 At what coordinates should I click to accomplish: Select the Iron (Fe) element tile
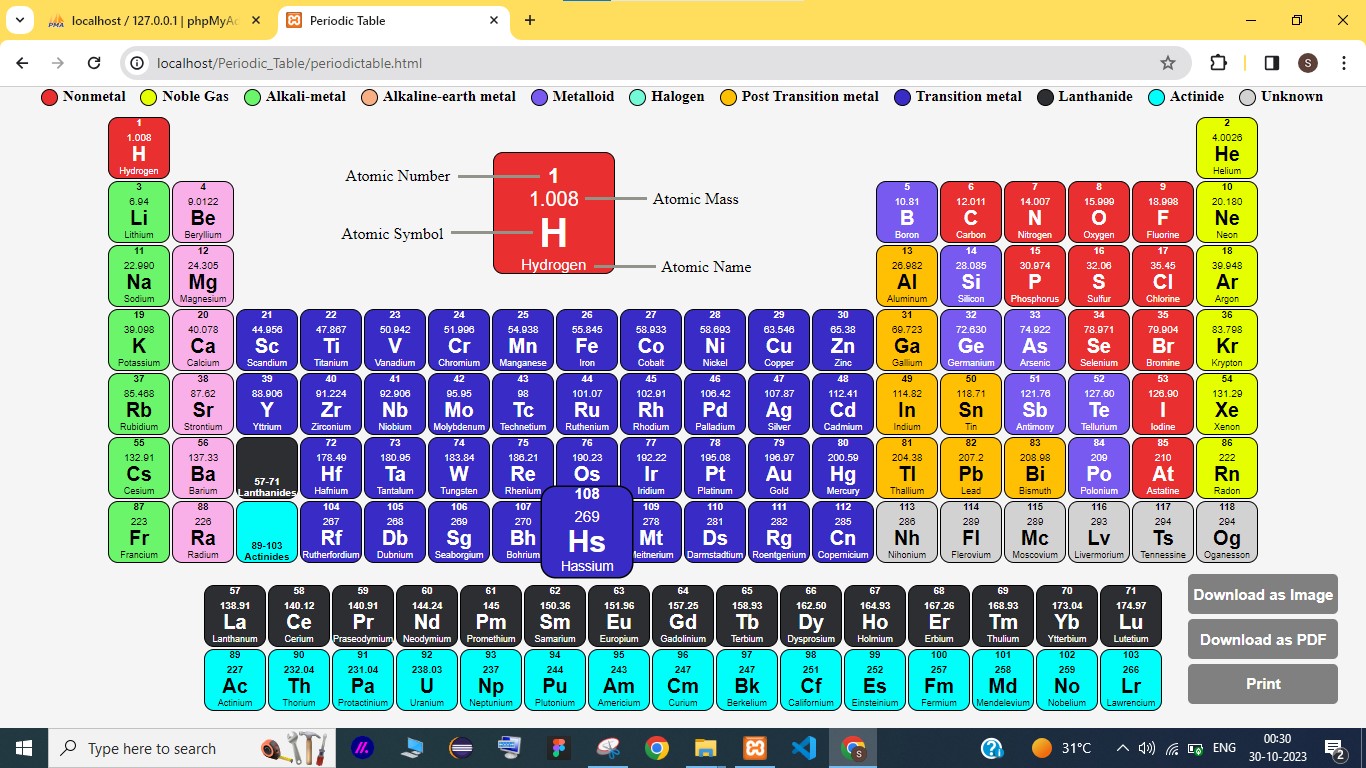[587, 340]
